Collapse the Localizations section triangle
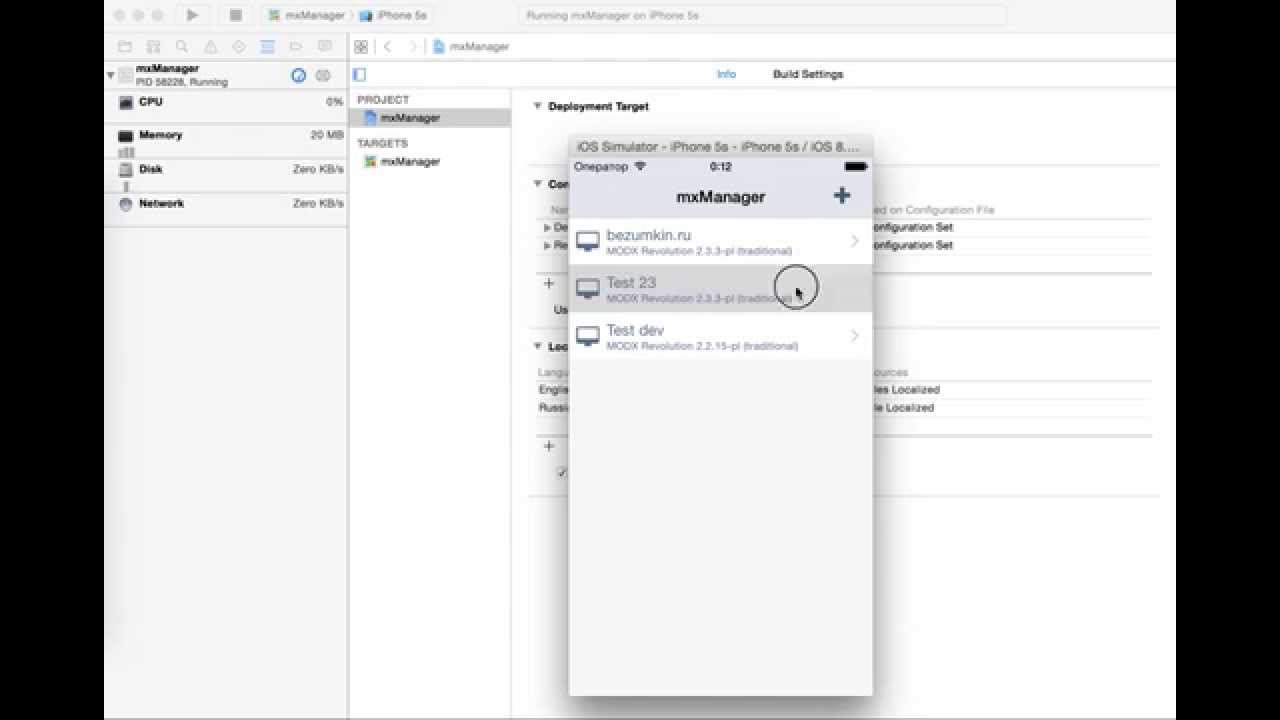This screenshot has height=720, width=1280. [537, 346]
